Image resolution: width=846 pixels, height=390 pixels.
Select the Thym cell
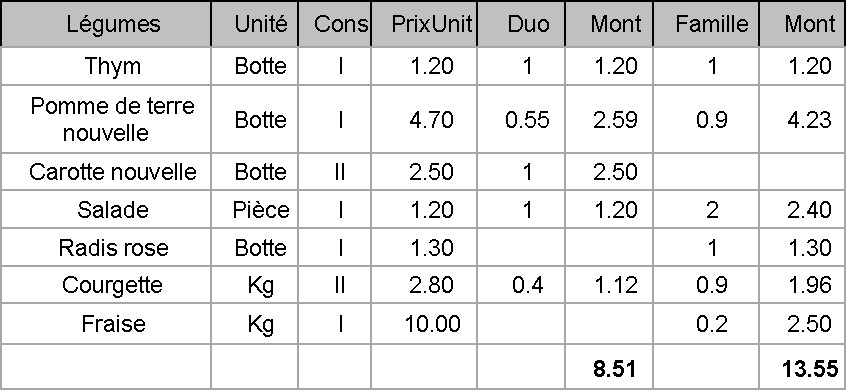pos(106,66)
